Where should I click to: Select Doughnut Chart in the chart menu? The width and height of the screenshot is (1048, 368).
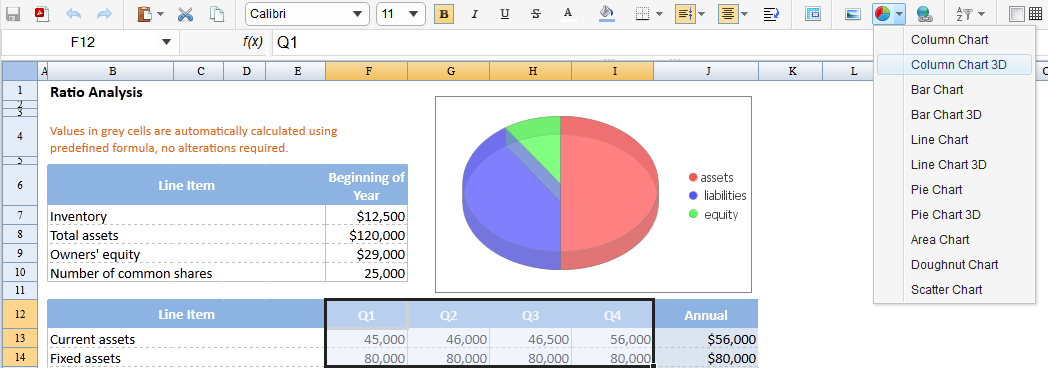click(x=954, y=265)
